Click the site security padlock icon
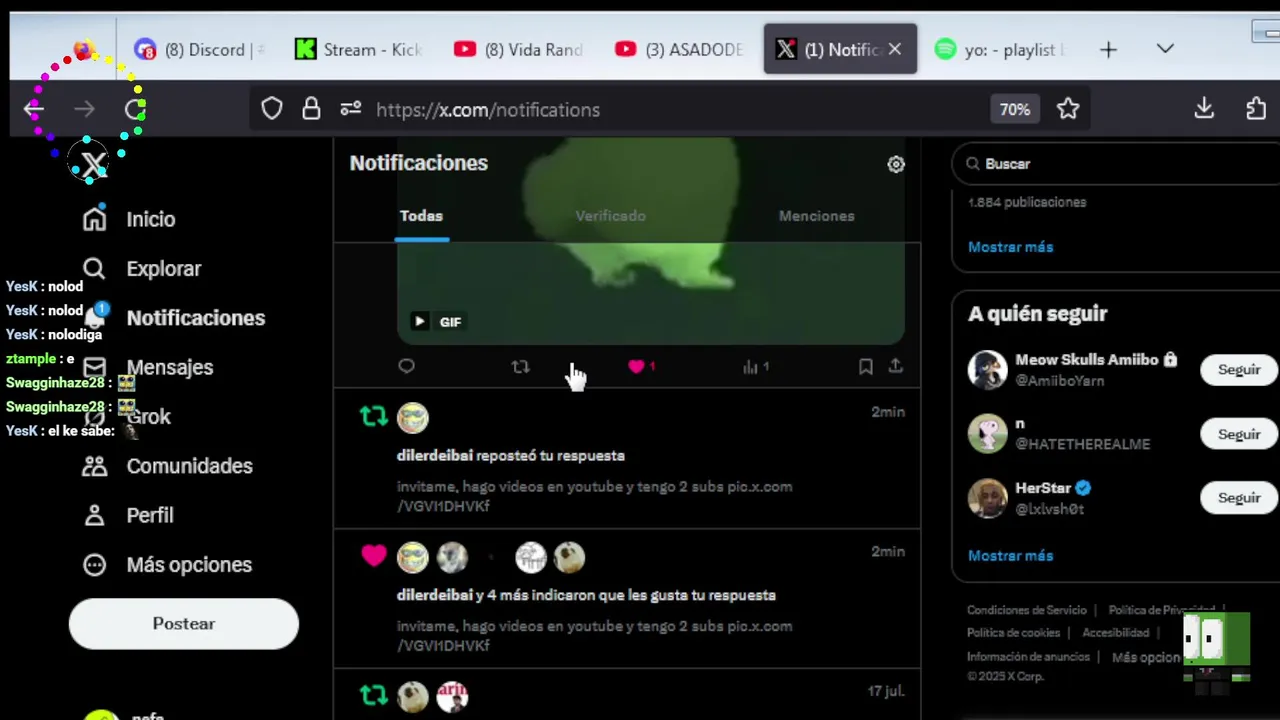This screenshot has width=1280, height=720. click(x=311, y=109)
